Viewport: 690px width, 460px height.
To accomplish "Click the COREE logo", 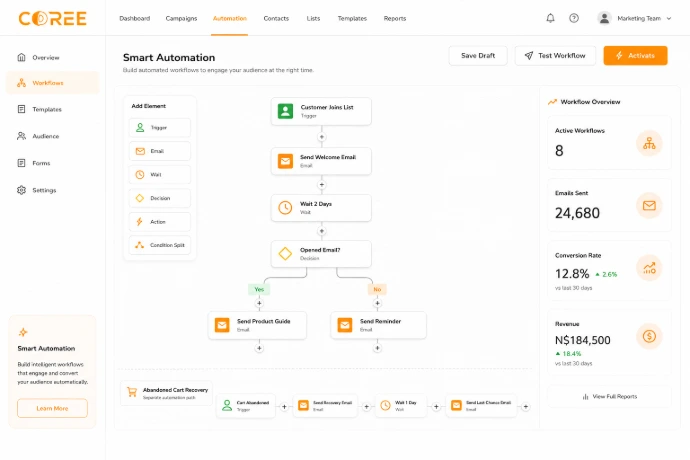I will click(52, 18).
